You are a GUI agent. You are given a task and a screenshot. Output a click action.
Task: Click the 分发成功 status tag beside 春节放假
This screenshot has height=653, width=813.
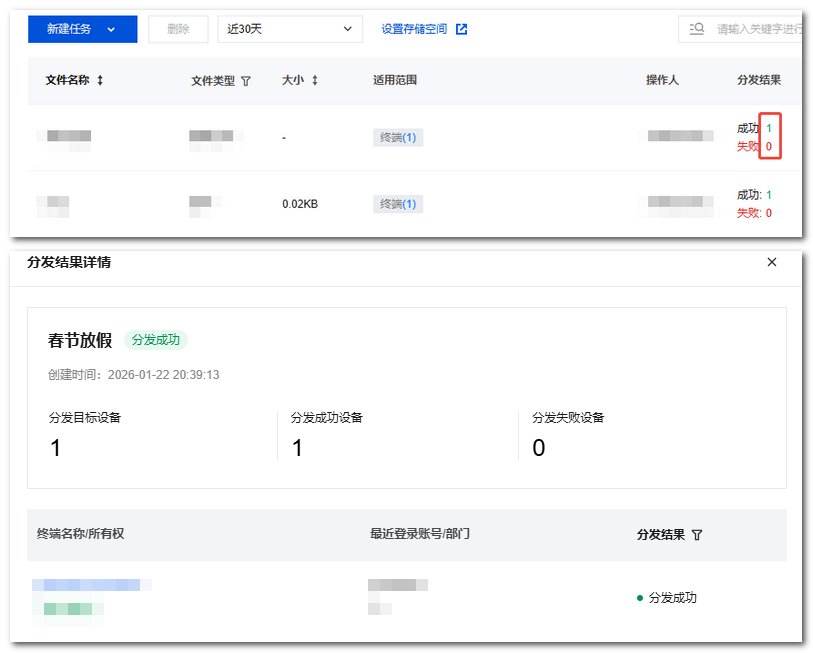pyautogui.click(x=156, y=340)
